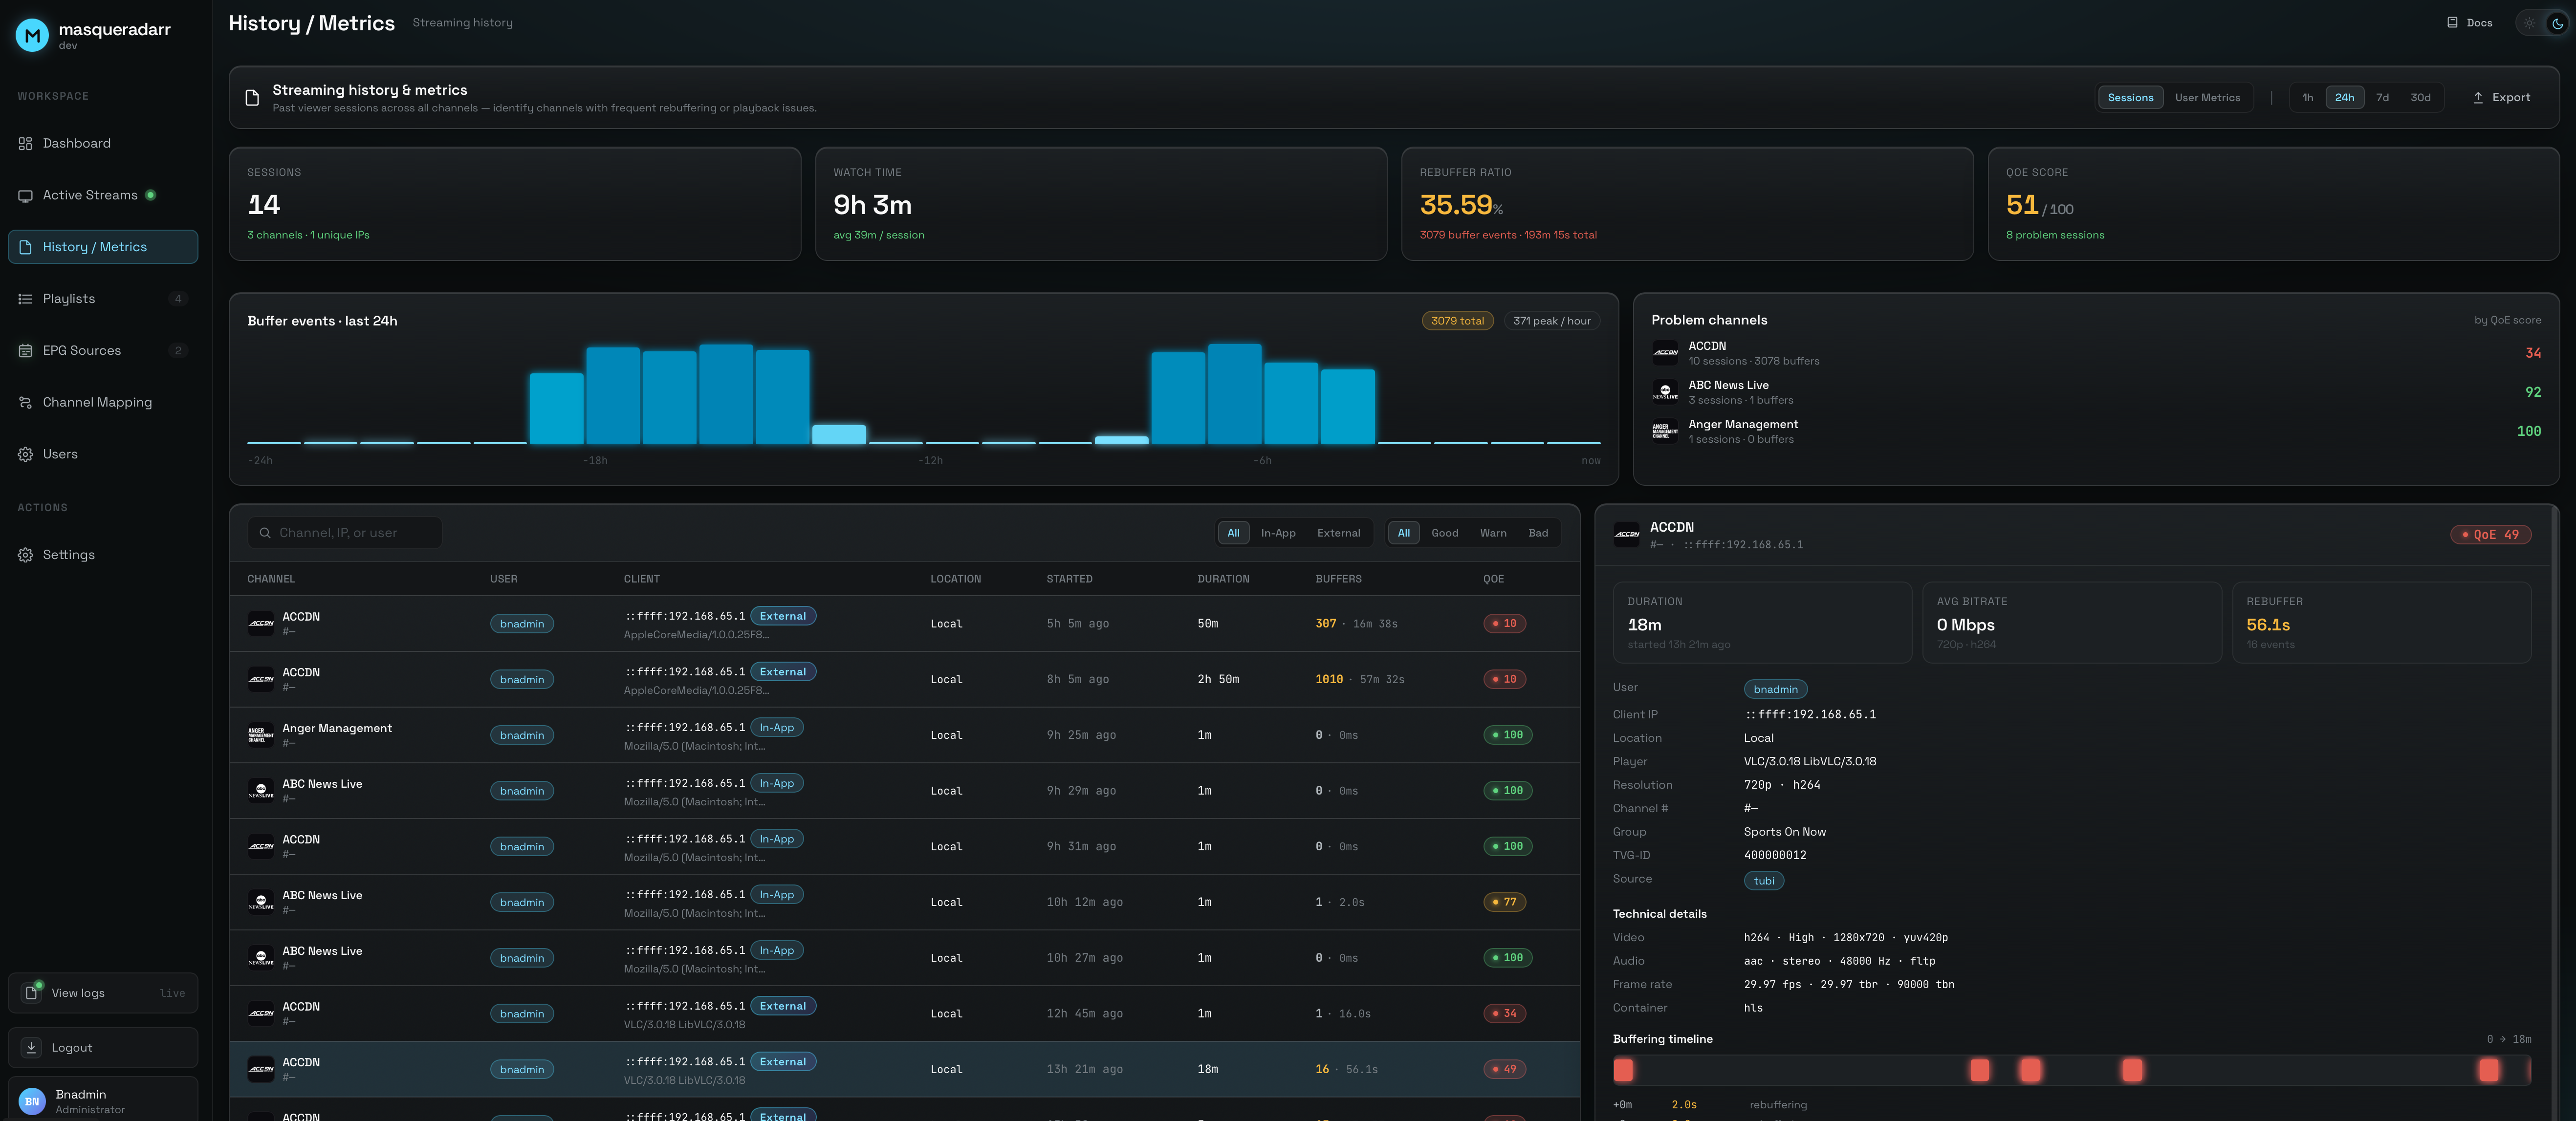Click Anger Management logo in Problem channels
The image size is (2576, 1121).
(1665, 431)
